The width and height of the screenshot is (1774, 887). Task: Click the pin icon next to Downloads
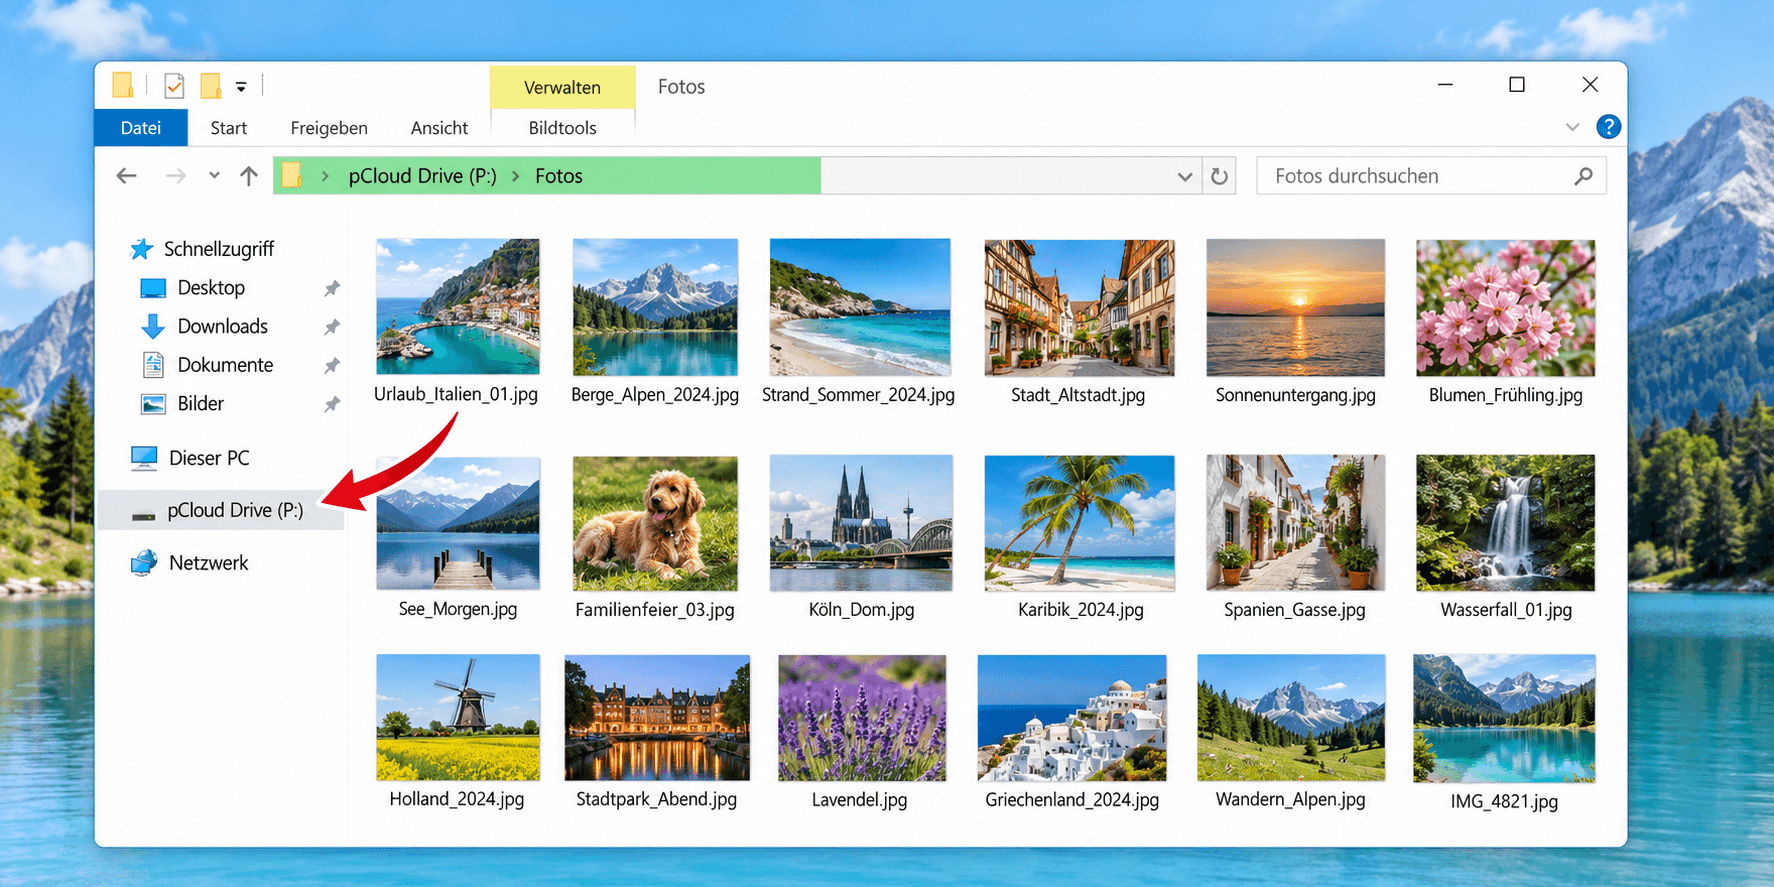tap(332, 327)
